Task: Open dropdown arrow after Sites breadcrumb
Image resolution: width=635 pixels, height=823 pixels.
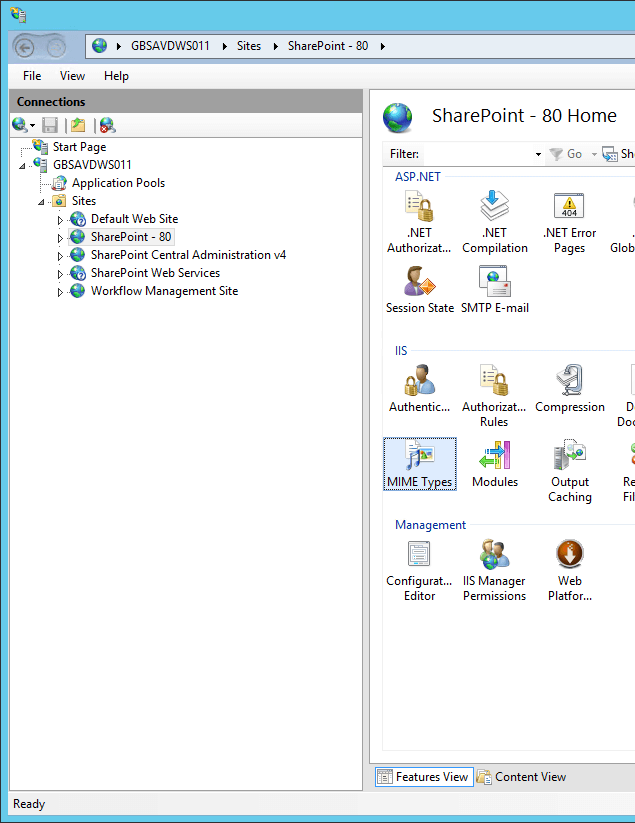Action: (276, 46)
